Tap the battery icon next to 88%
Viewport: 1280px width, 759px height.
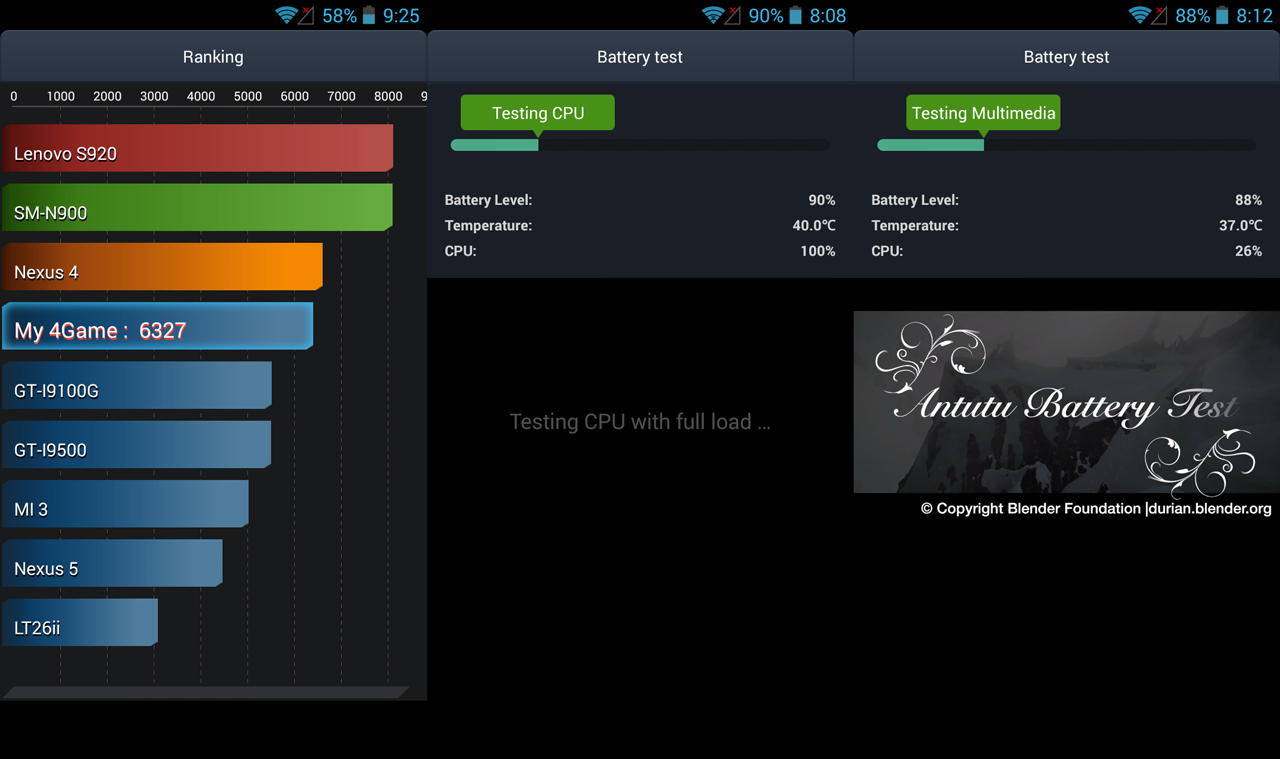pos(1221,15)
